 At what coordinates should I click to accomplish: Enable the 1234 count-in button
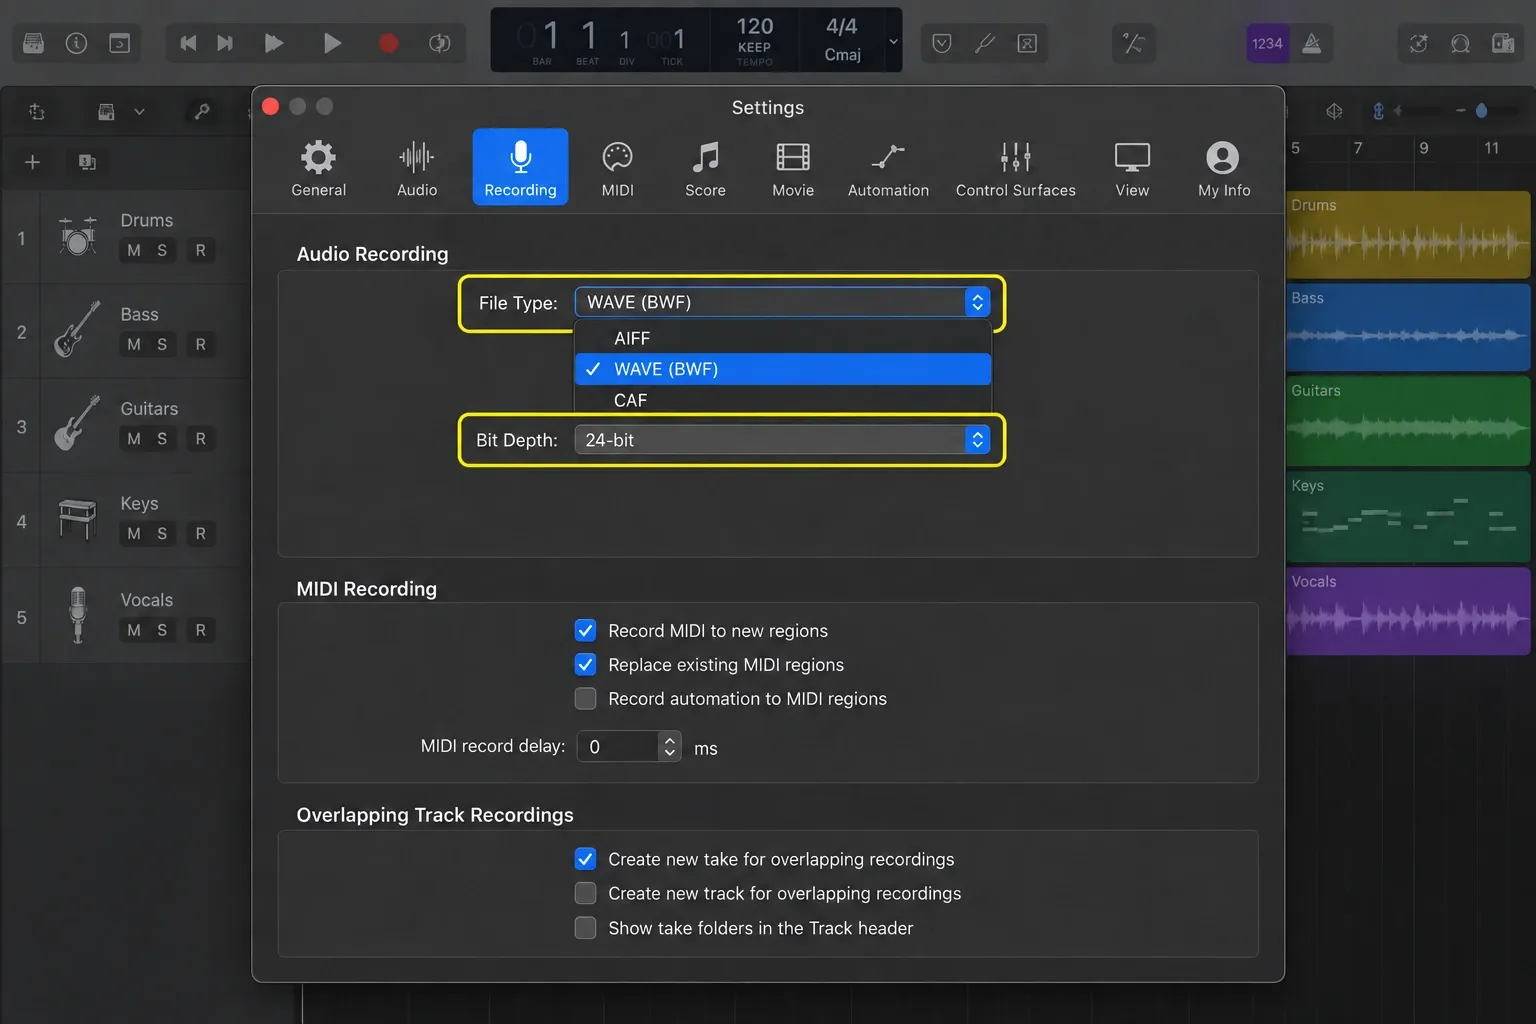(1267, 43)
